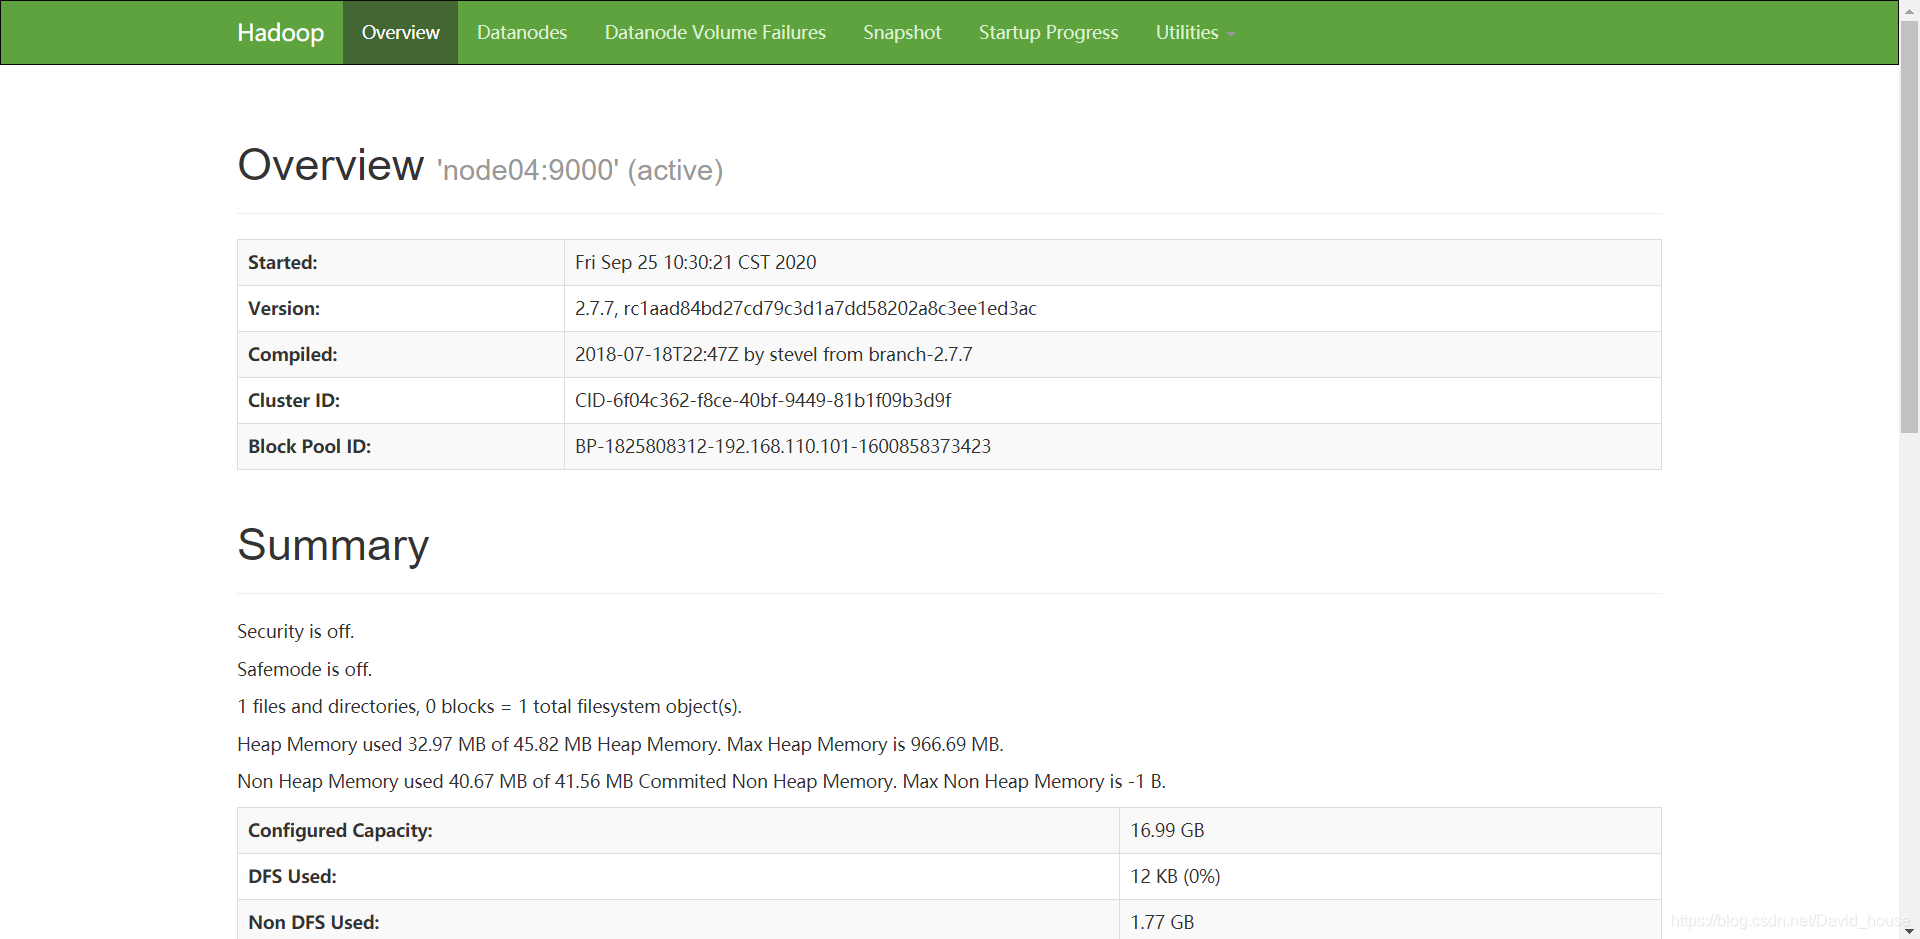
Task: Click the 'Version:' row label
Action: [284, 308]
